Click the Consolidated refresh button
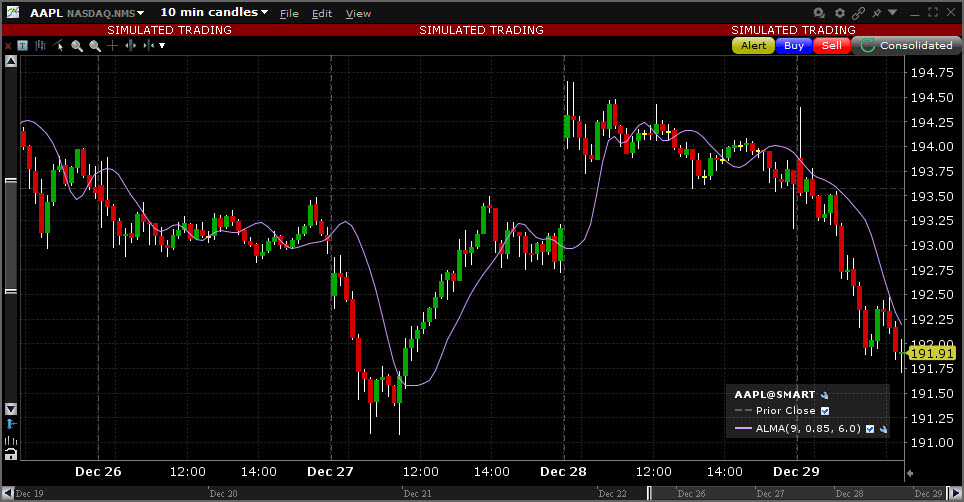Screen dimensions: 964x502 (x=907, y=45)
